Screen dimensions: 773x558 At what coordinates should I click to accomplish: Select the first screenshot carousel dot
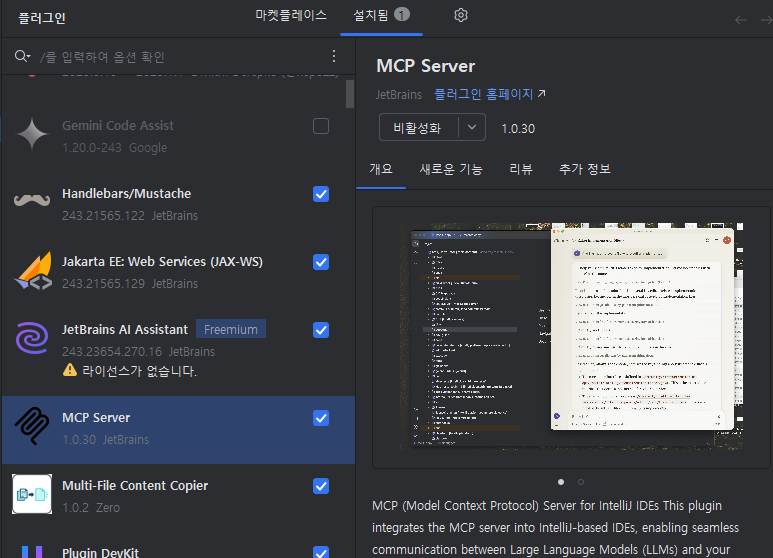[561, 482]
